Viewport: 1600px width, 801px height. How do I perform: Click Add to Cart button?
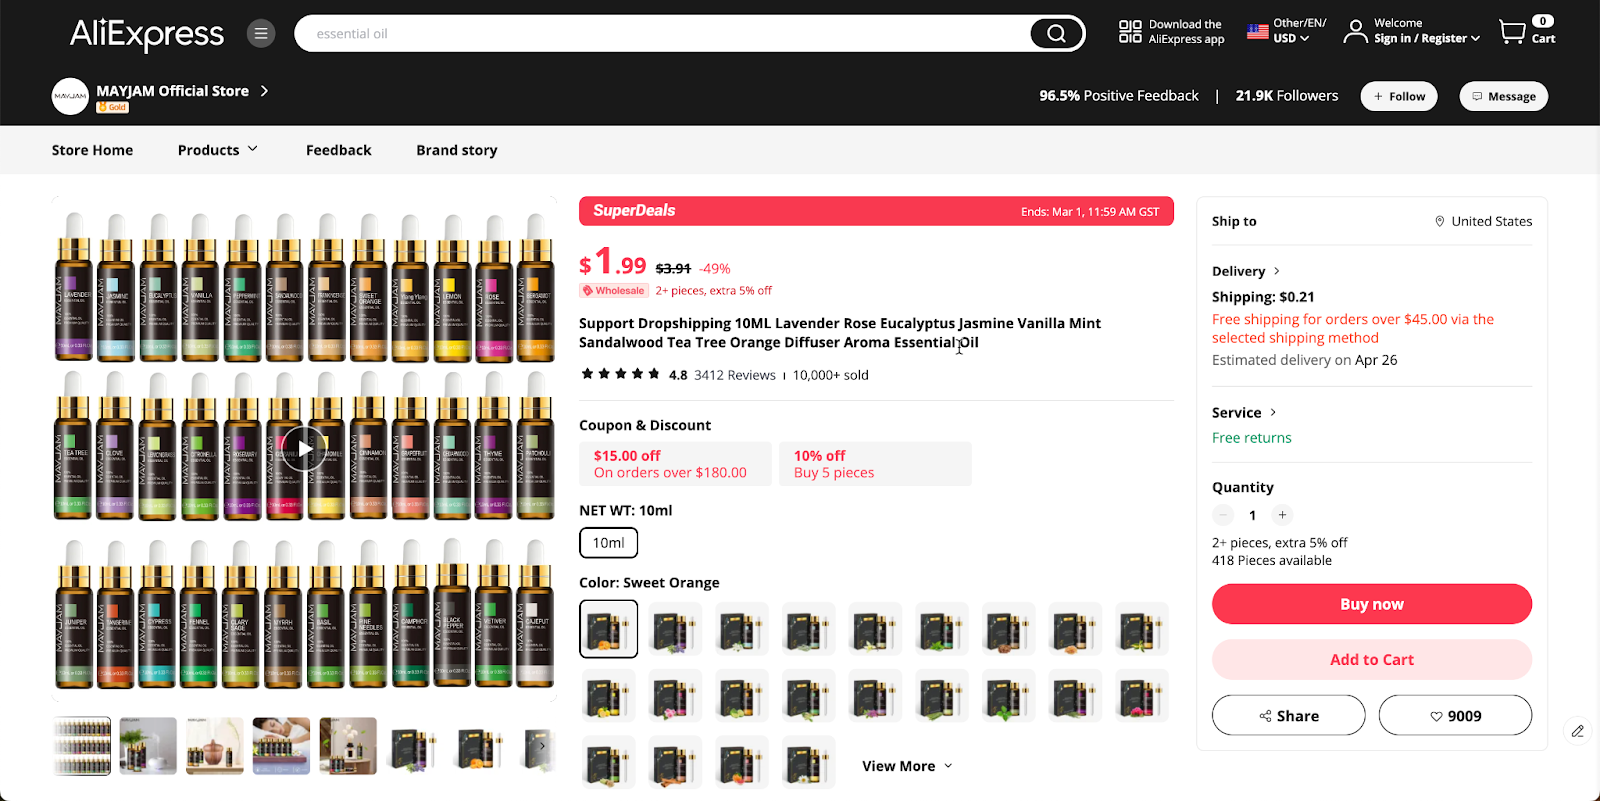(1372, 660)
